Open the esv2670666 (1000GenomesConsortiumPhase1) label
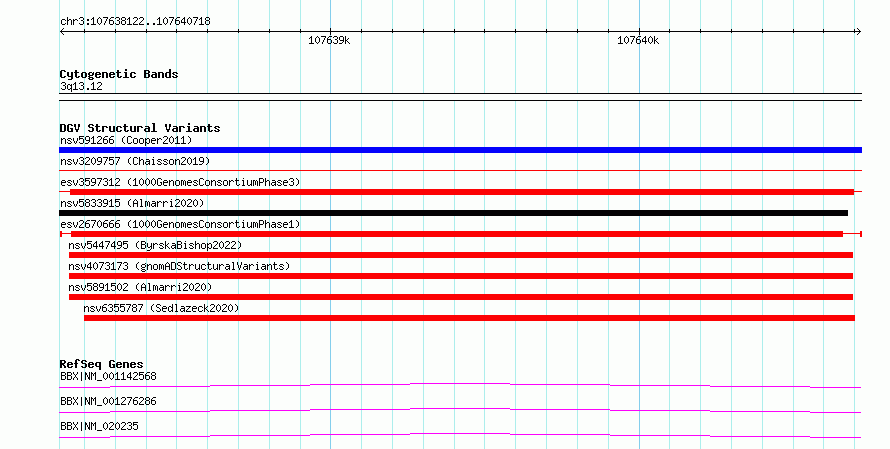The image size is (890, 449). (180, 224)
